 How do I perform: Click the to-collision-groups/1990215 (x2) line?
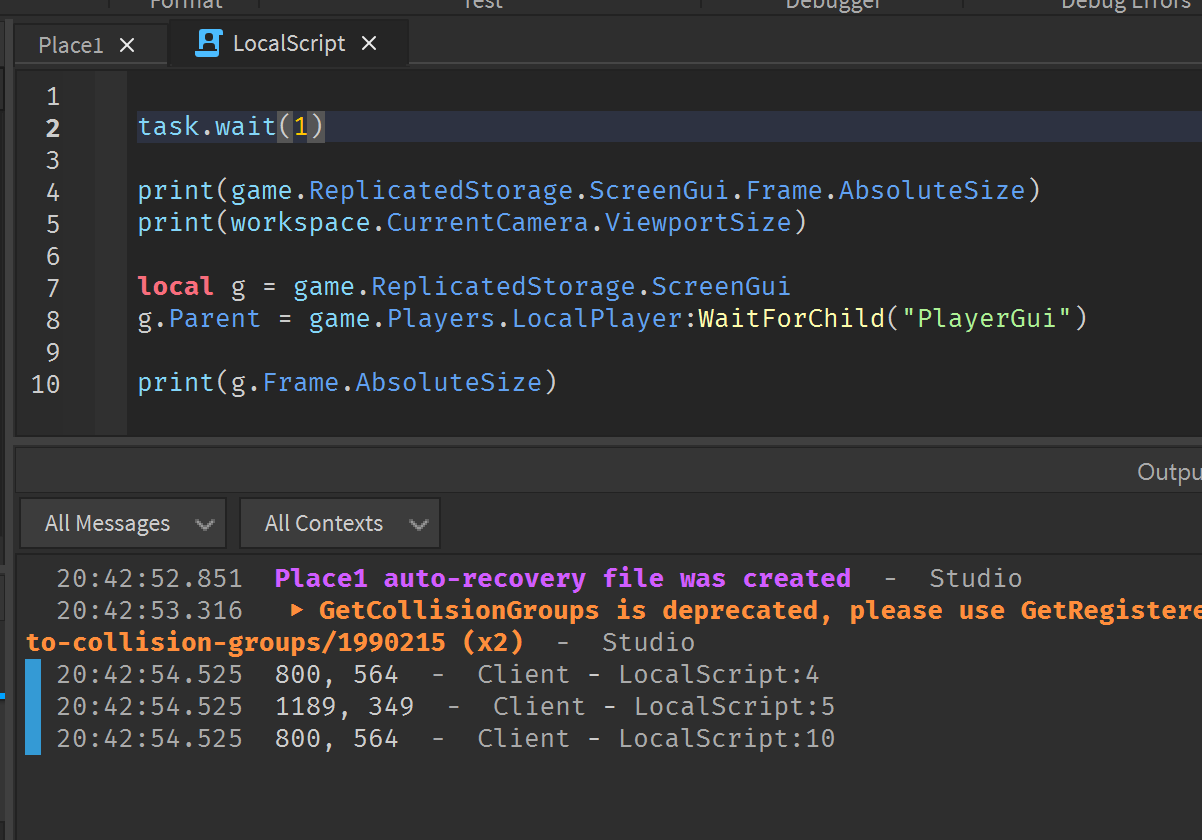point(275,642)
